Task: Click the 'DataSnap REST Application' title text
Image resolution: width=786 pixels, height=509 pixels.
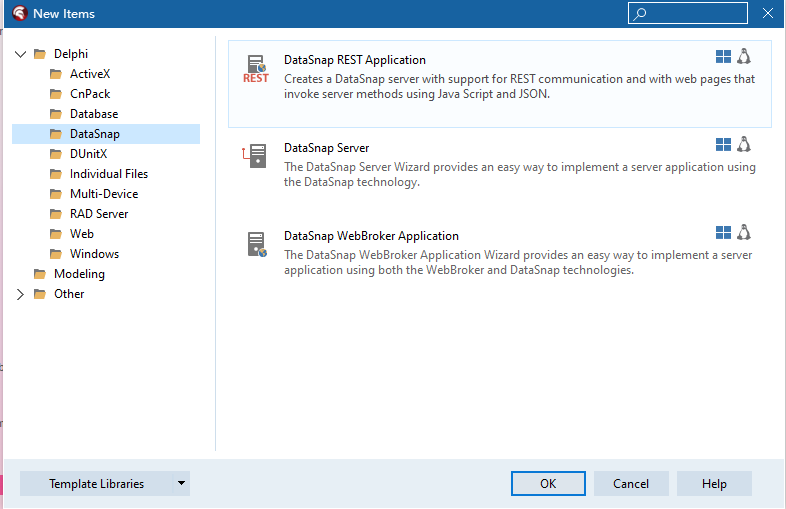Action: click(x=355, y=60)
